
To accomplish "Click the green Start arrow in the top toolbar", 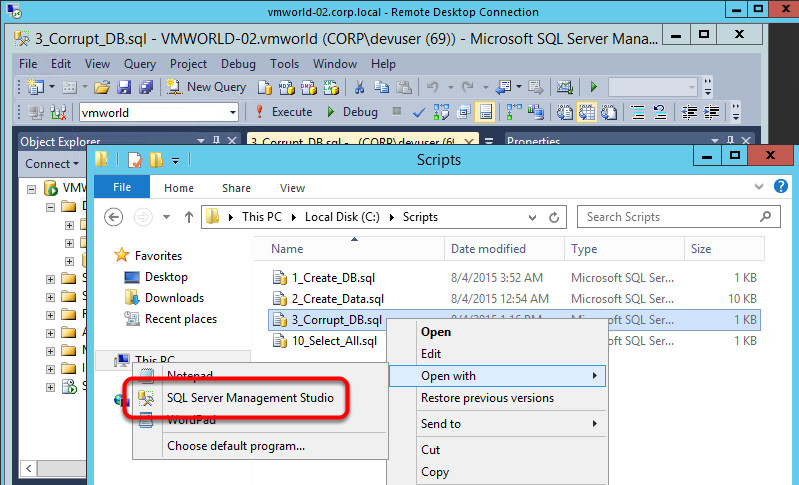I will [x=594, y=87].
